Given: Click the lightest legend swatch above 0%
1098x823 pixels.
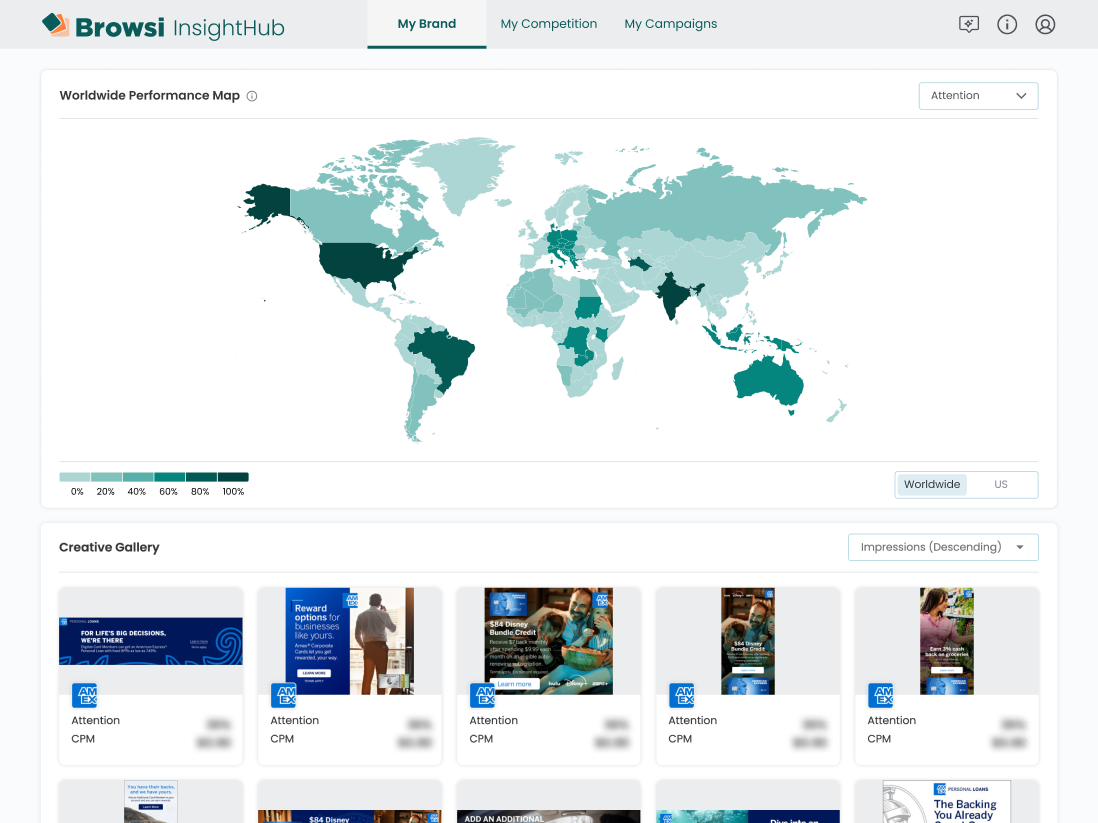Looking at the screenshot, I should point(75,477).
